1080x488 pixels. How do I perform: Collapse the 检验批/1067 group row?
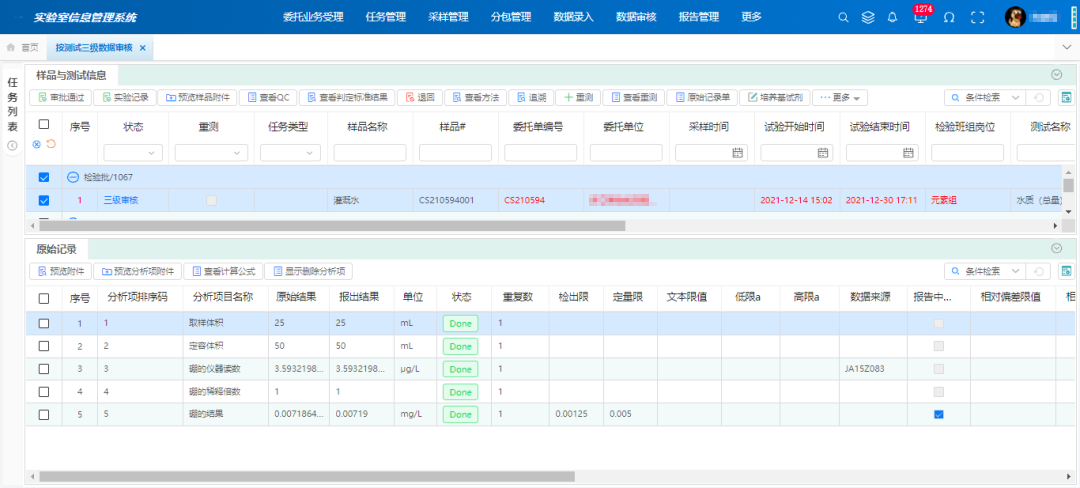point(72,177)
